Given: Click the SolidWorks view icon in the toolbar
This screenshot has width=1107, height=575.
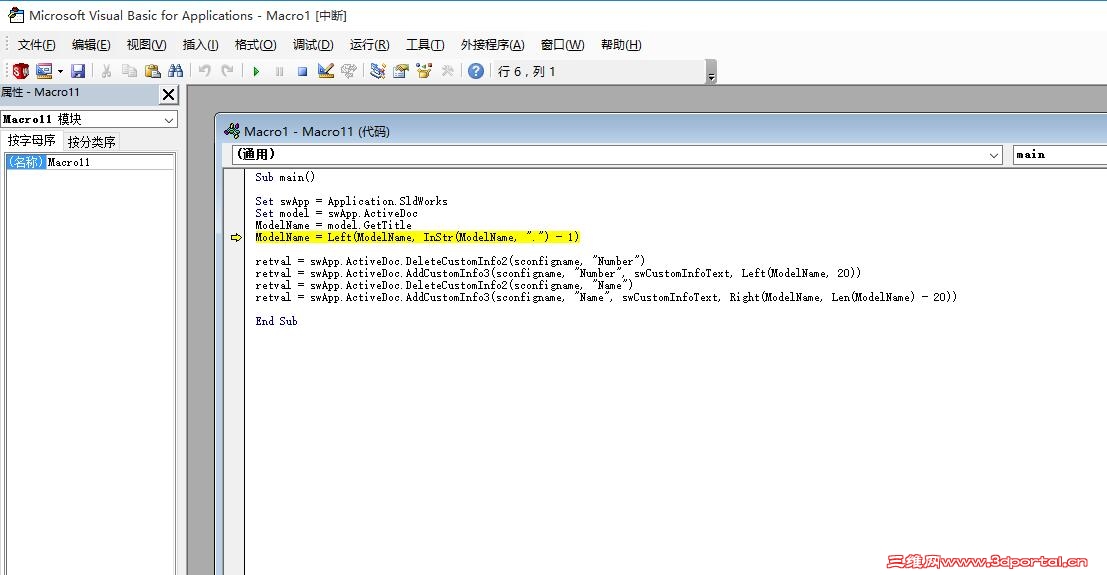Looking at the screenshot, I should pyautogui.click(x=20, y=71).
